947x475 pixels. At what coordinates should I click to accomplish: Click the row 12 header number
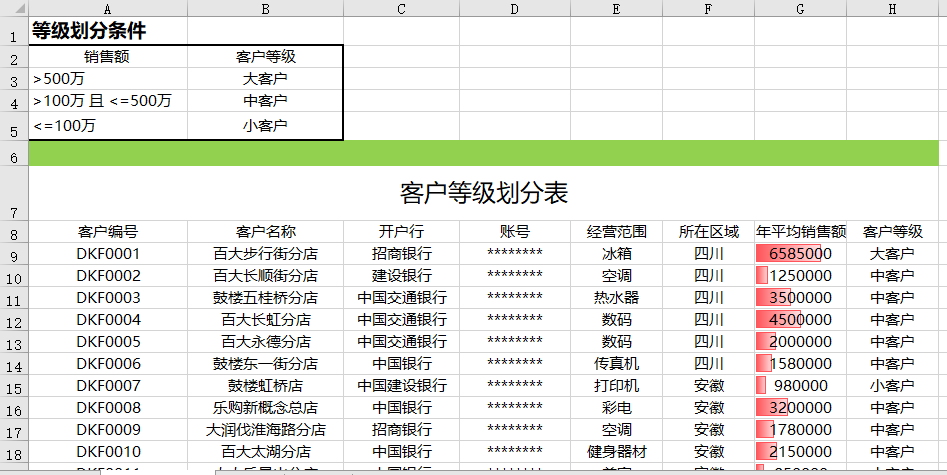pos(14,321)
